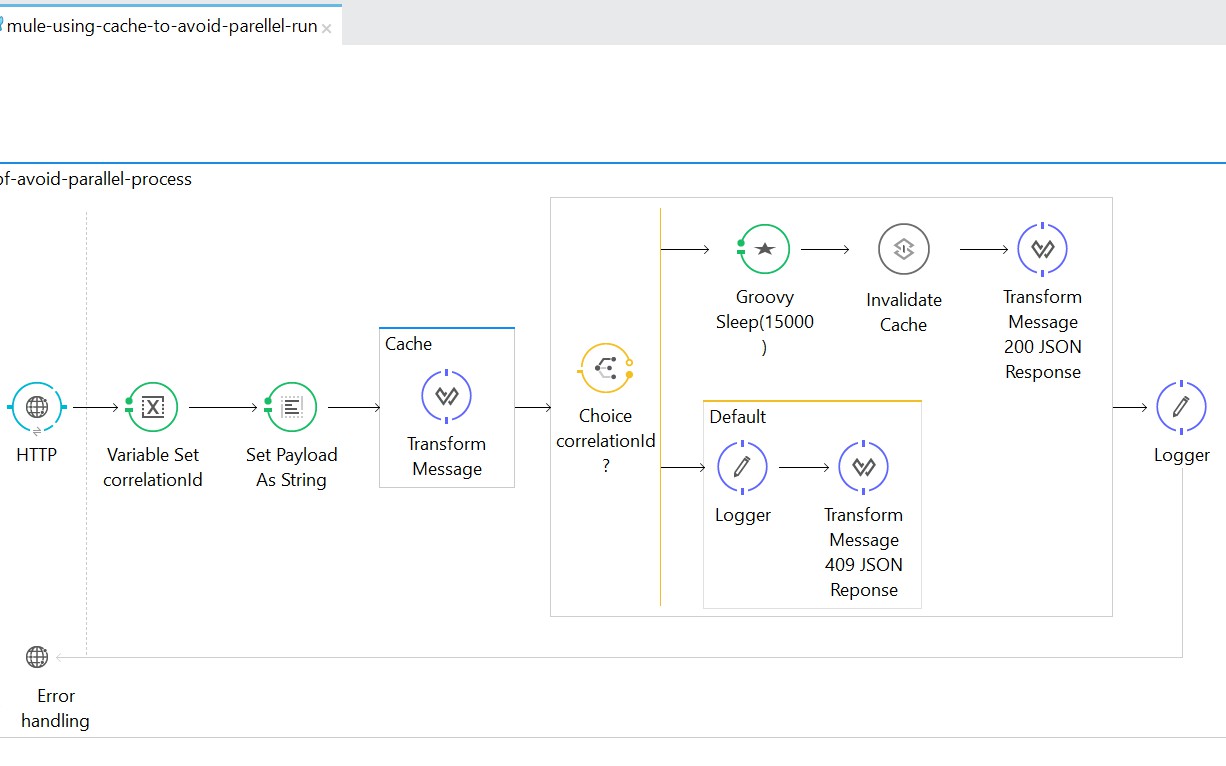This screenshot has height=766, width=1226.
Task: Select the HTTP listener globe icon
Action: click(x=37, y=407)
